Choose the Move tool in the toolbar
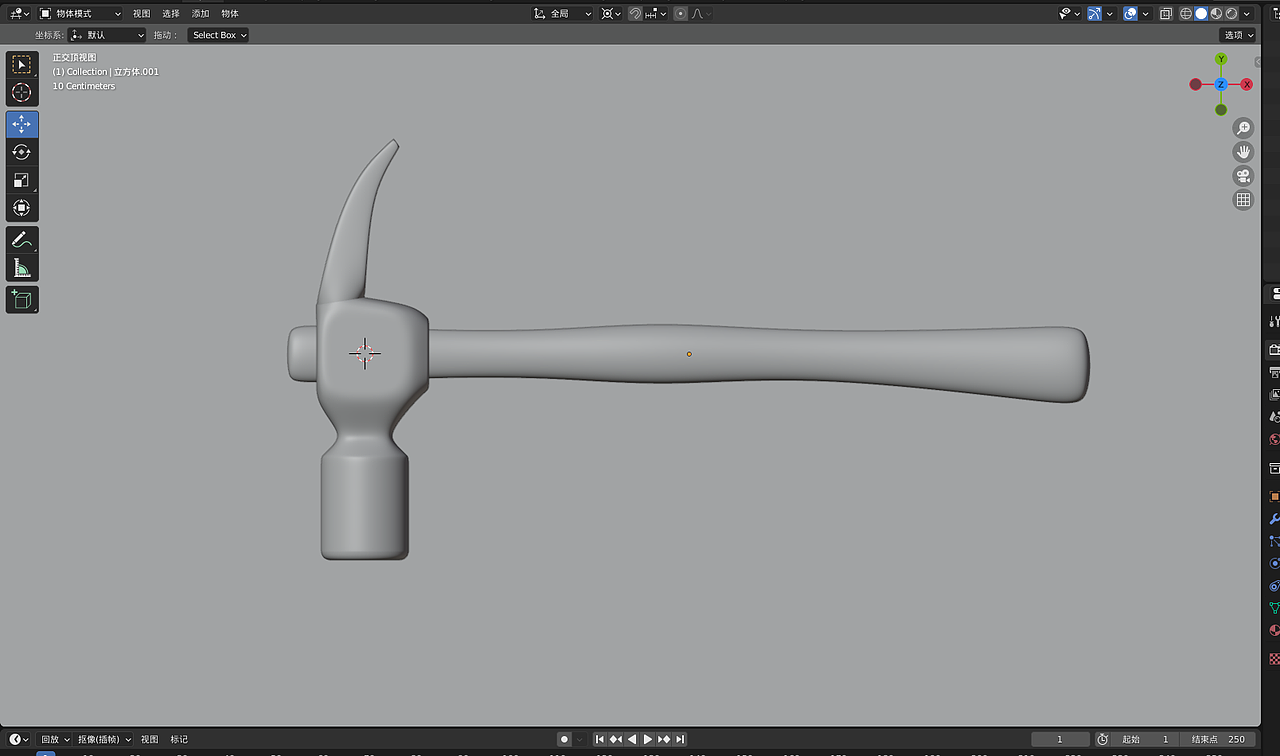The width and height of the screenshot is (1280, 756). pyautogui.click(x=22, y=124)
